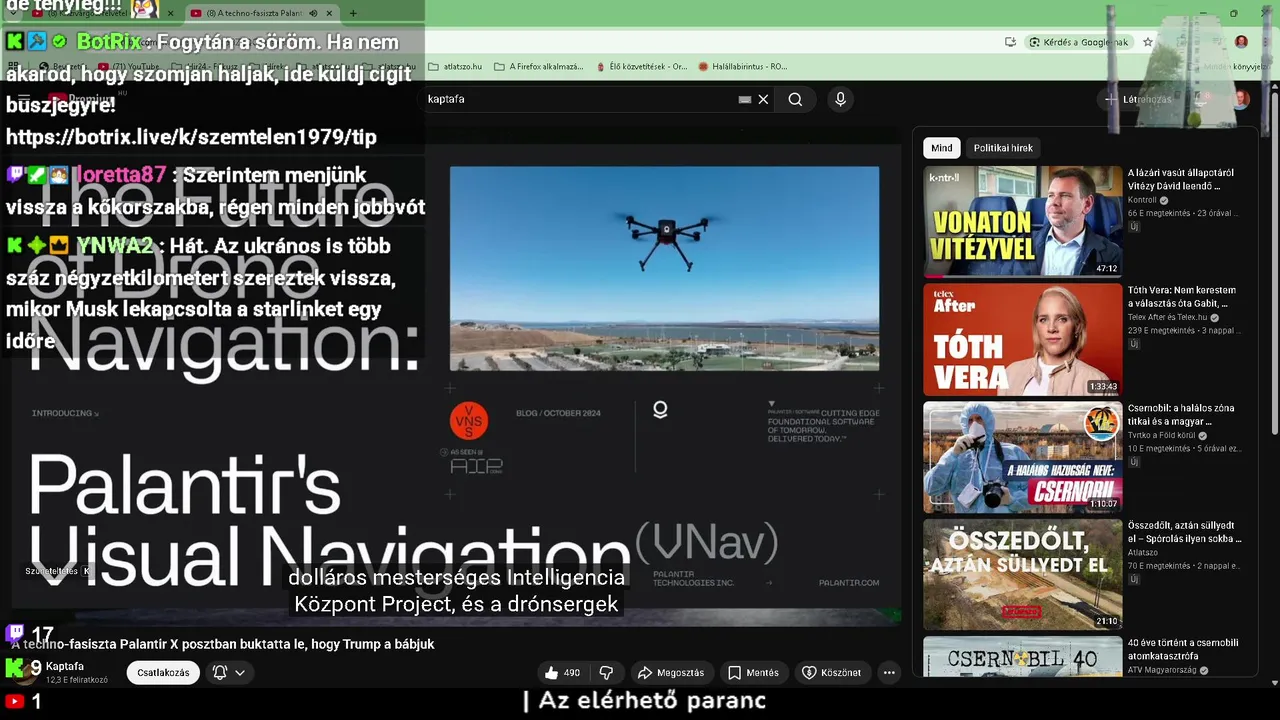
Task: Open A Firefox alkalmazá... bookmark folder
Action: pos(539,67)
